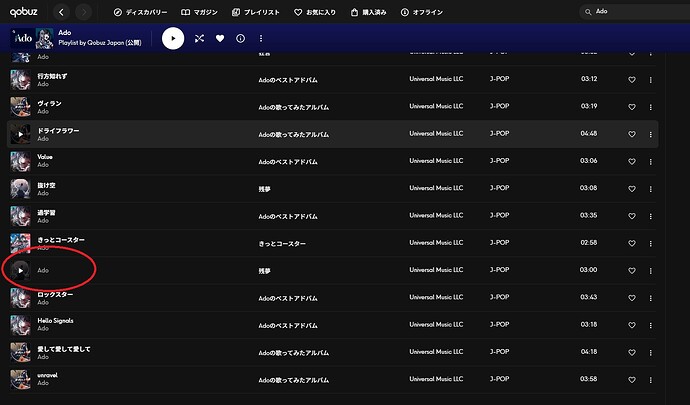Click the search field containing Ado
Image resolution: width=690 pixels, height=405 pixels.
pyautogui.click(x=637, y=12)
